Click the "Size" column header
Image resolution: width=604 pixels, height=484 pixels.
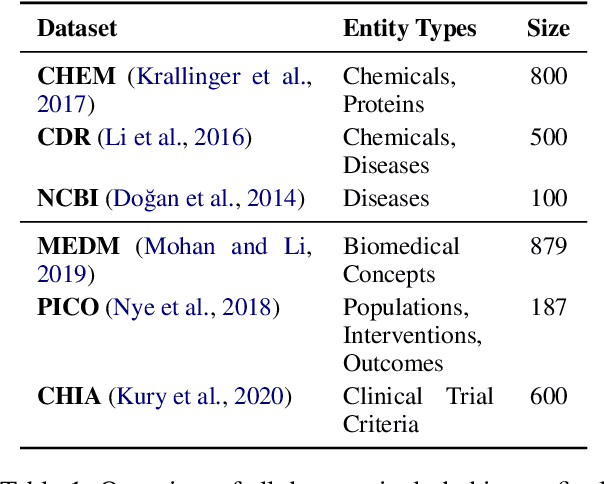click(x=548, y=28)
